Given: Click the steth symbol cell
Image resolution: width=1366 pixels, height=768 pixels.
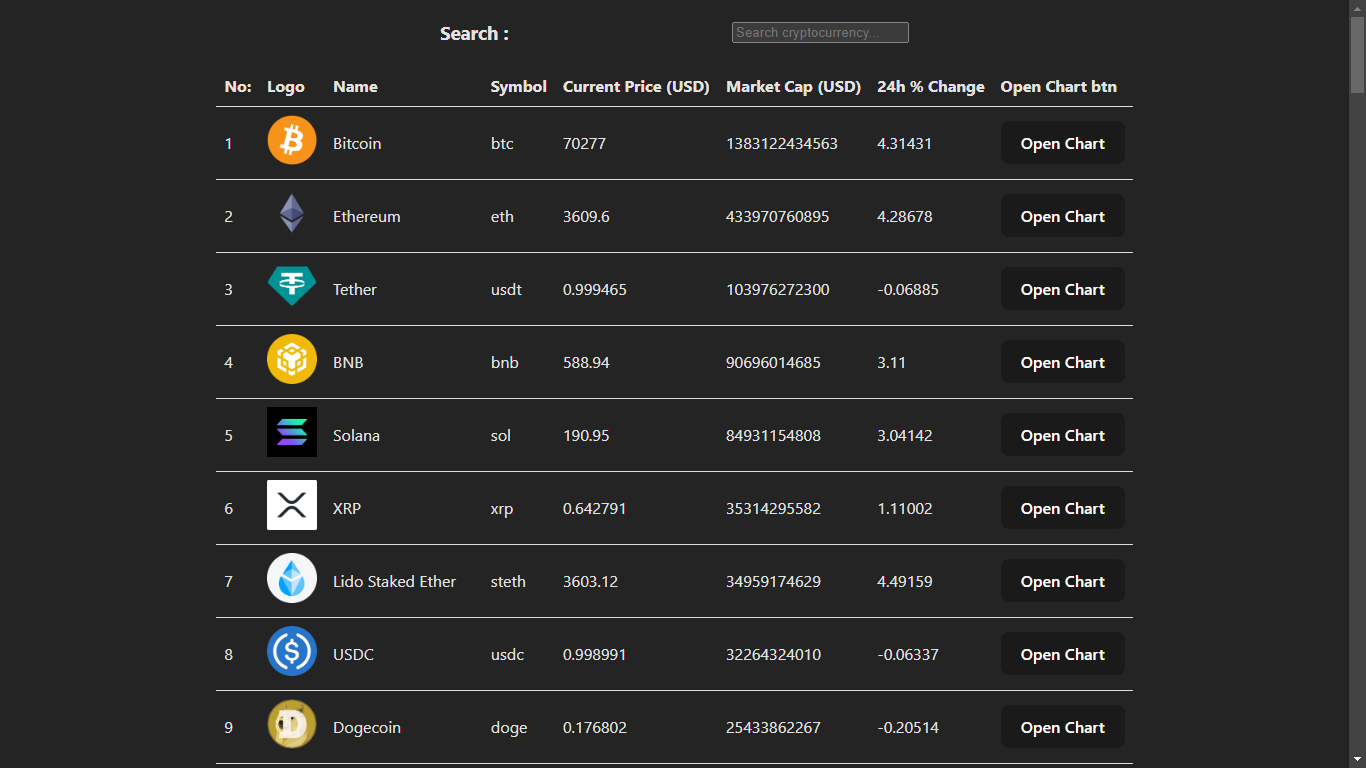Looking at the screenshot, I should (508, 582).
